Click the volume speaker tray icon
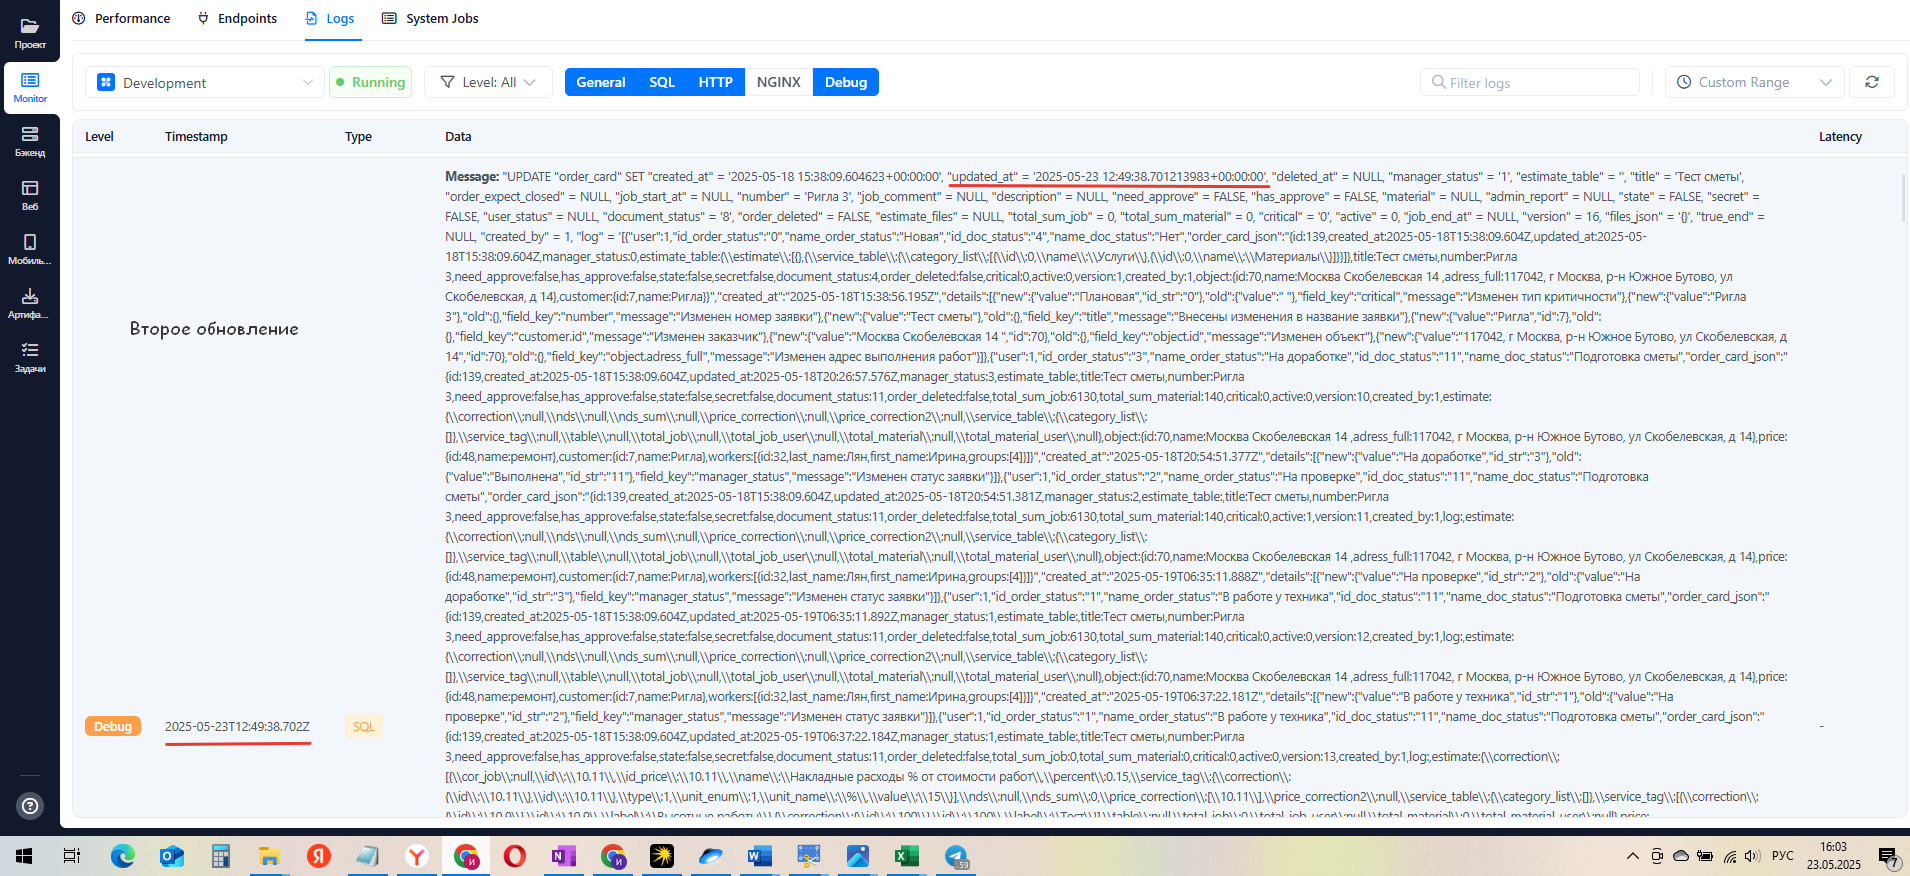This screenshot has height=876, width=1910. [1752, 856]
